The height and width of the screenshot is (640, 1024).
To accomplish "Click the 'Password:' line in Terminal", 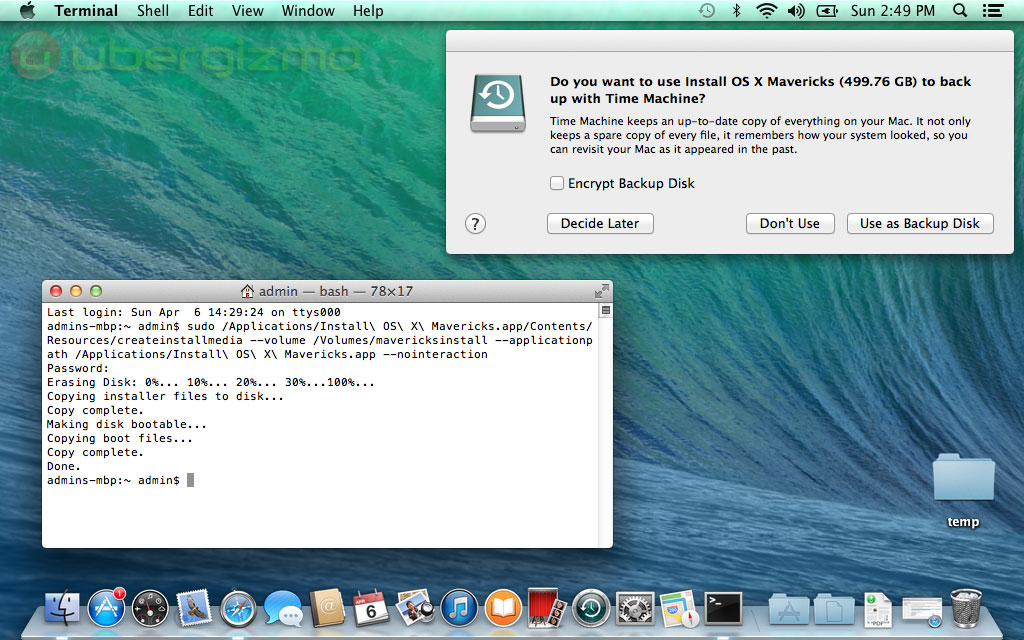I will pyautogui.click(x=78, y=368).
